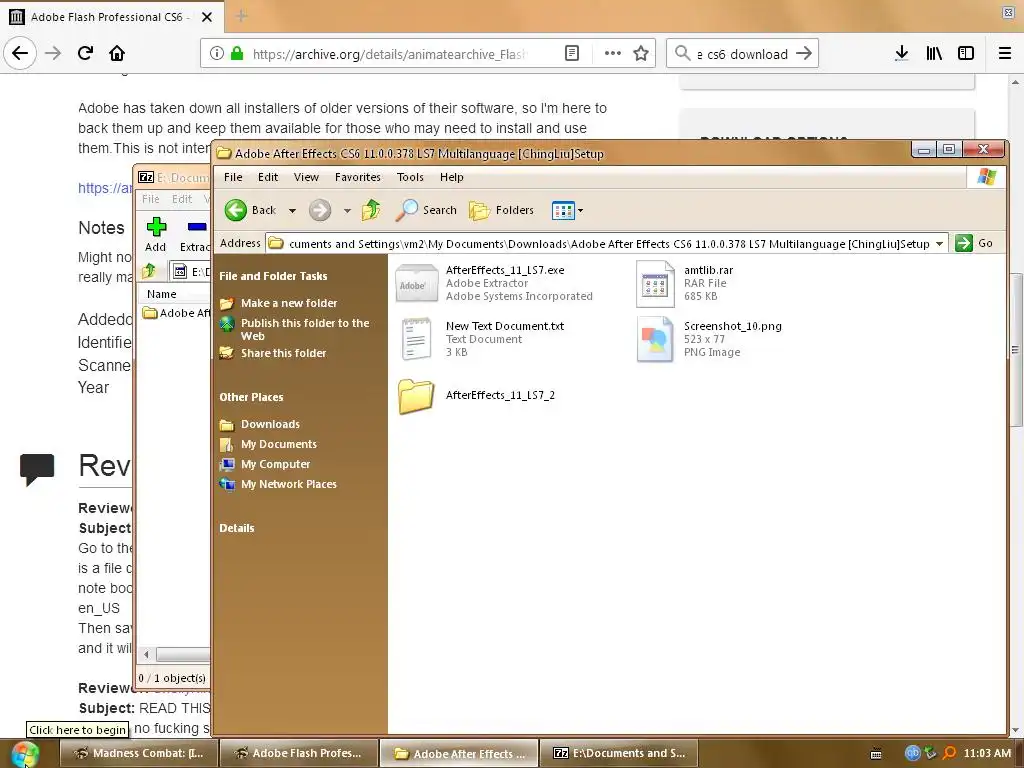Click the Explorer address path field

pos(607,244)
